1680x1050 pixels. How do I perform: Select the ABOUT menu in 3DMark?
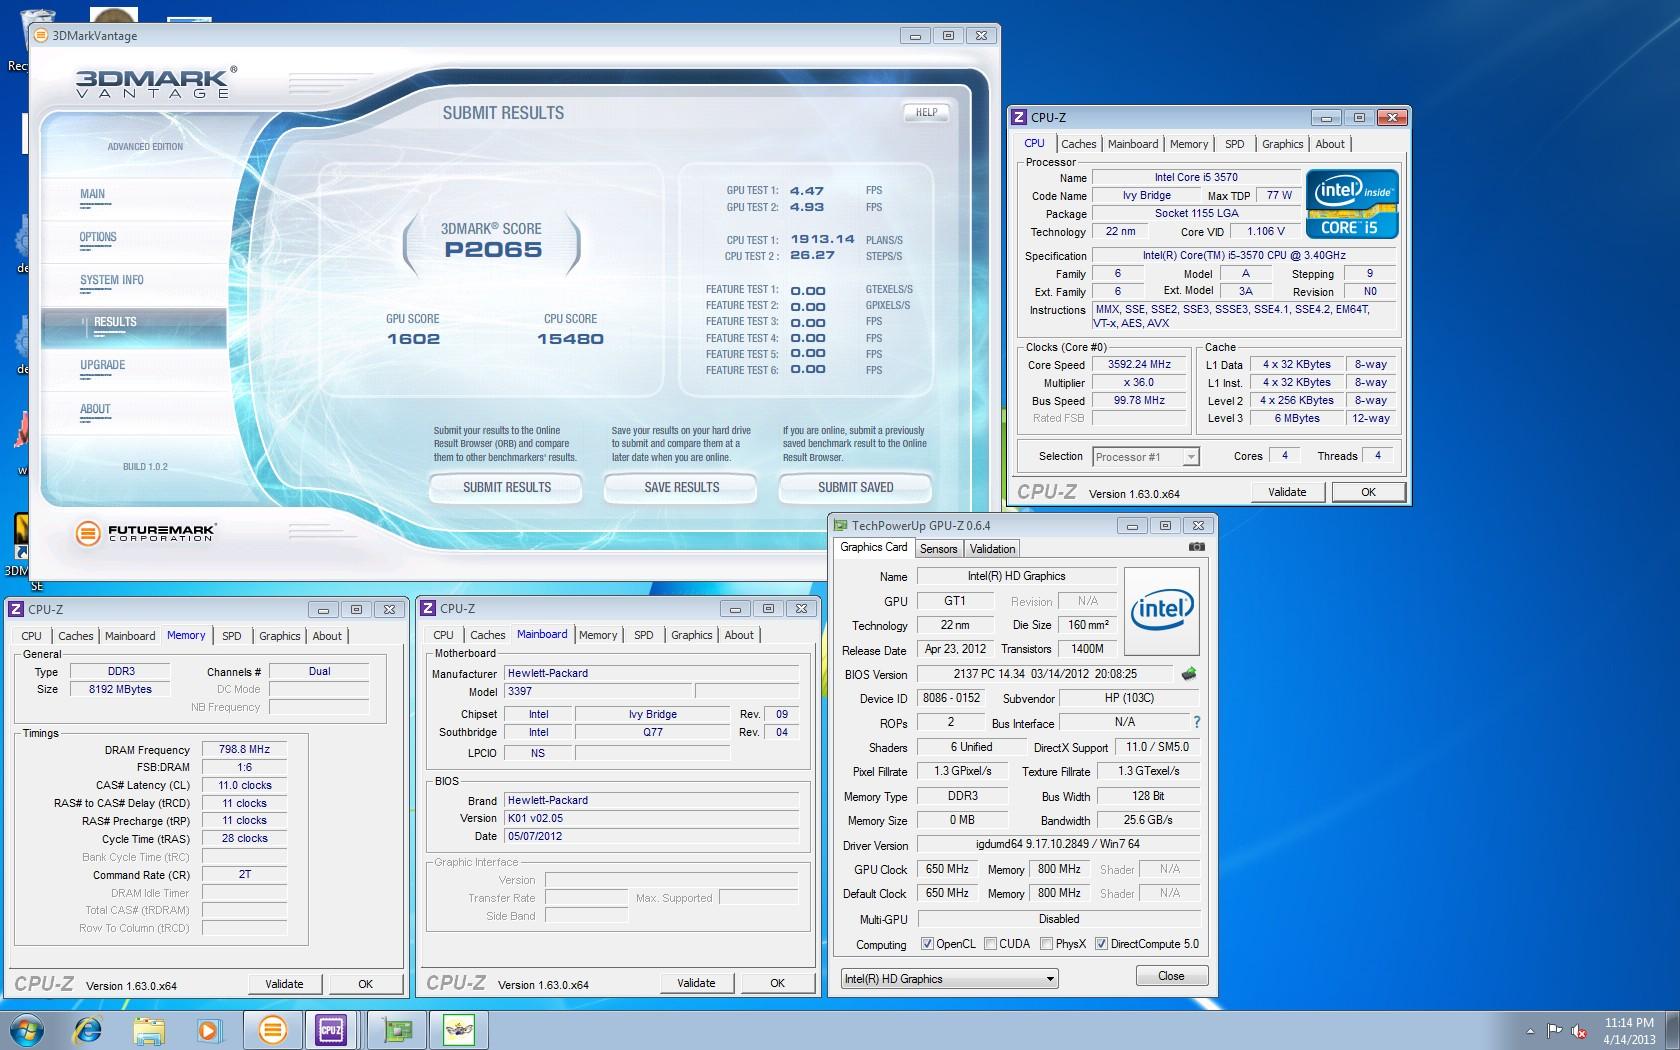click(x=96, y=409)
